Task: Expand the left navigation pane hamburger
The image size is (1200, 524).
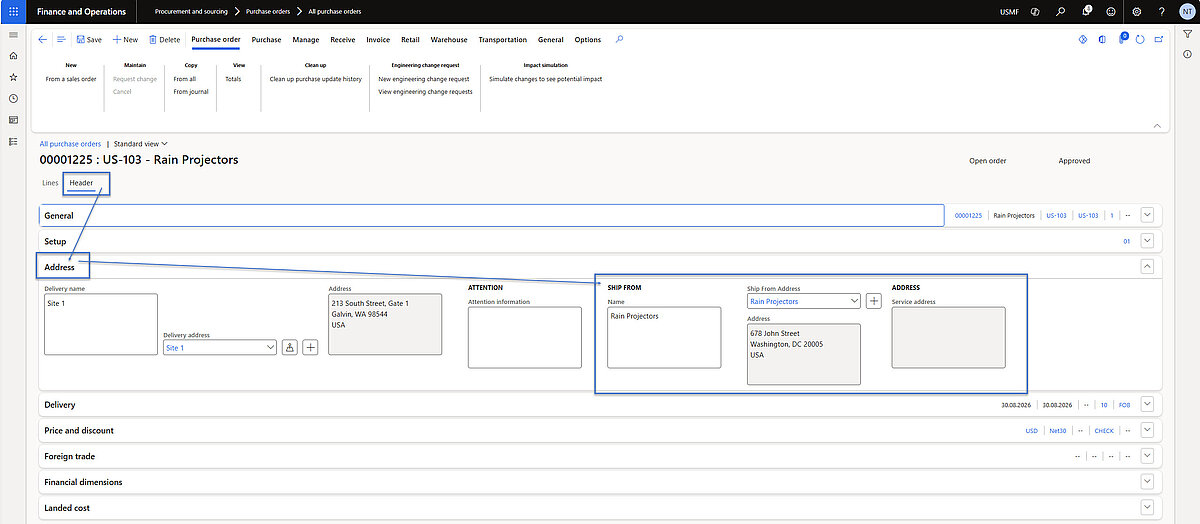Action: (x=13, y=35)
